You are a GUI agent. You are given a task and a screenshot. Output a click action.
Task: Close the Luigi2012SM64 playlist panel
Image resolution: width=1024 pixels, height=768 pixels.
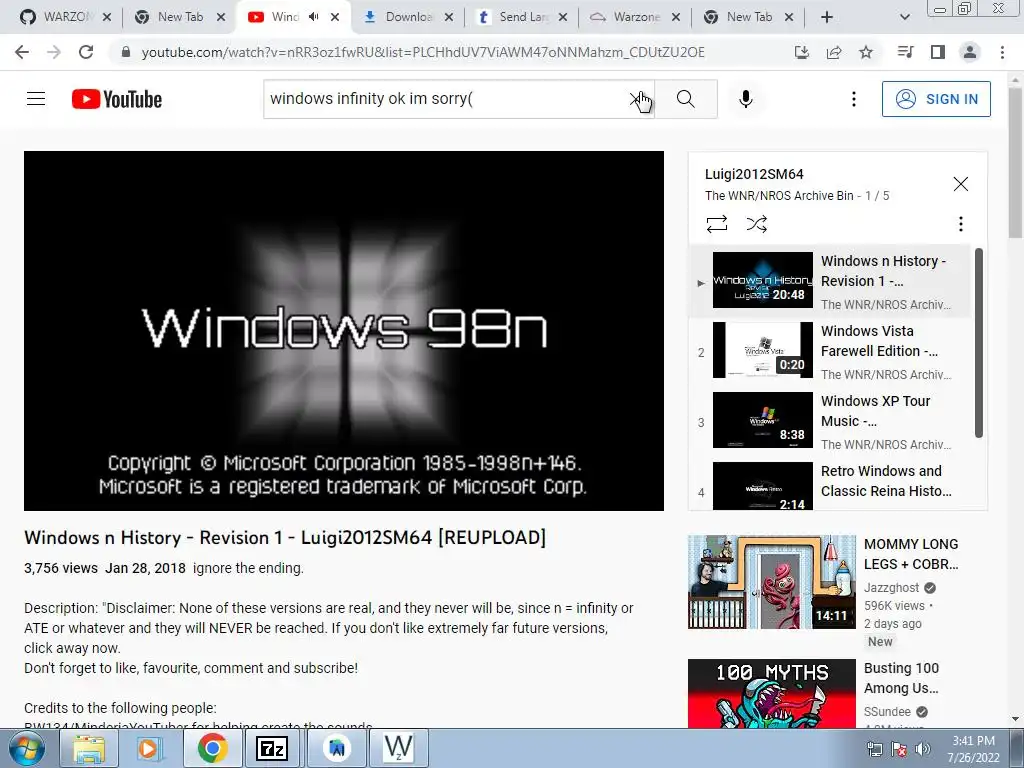point(961,184)
